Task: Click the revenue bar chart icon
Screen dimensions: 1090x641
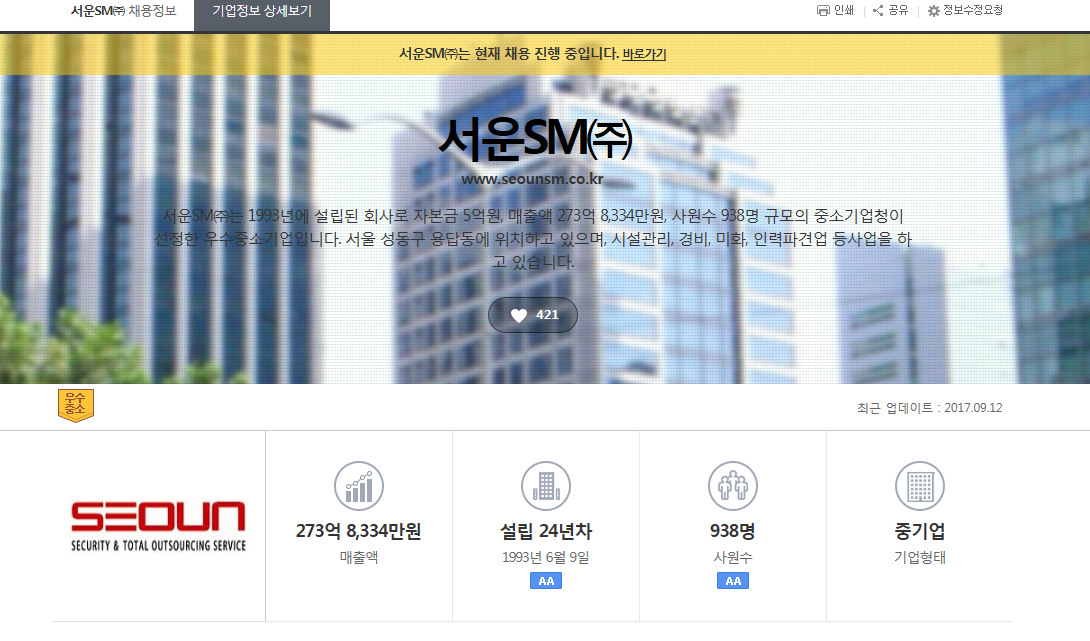Action: tap(359, 486)
